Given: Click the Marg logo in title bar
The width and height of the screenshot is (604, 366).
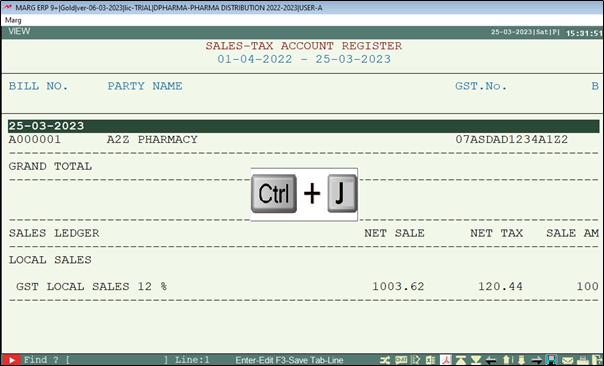Looking at the screenshot, I should point(7,7).
